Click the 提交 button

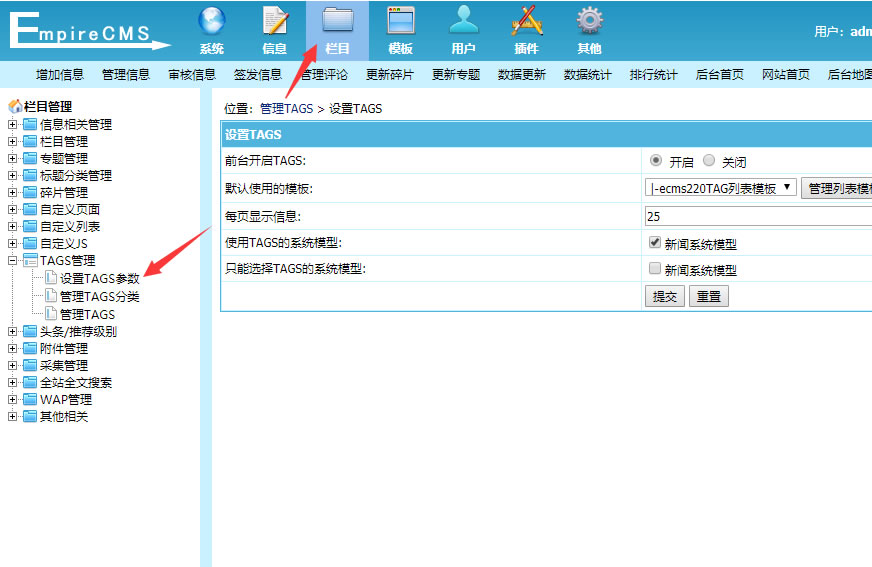[x=665, y=296]
